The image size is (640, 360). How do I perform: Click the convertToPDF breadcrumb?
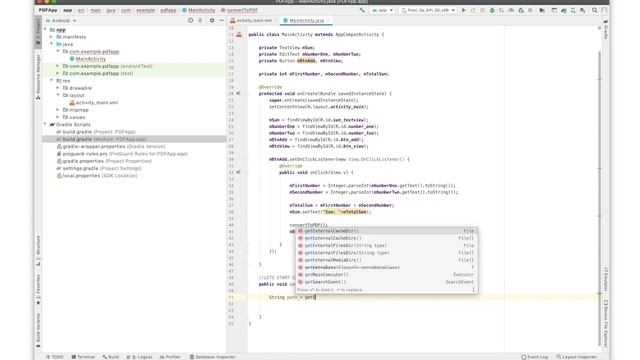[x=239, y=10]
